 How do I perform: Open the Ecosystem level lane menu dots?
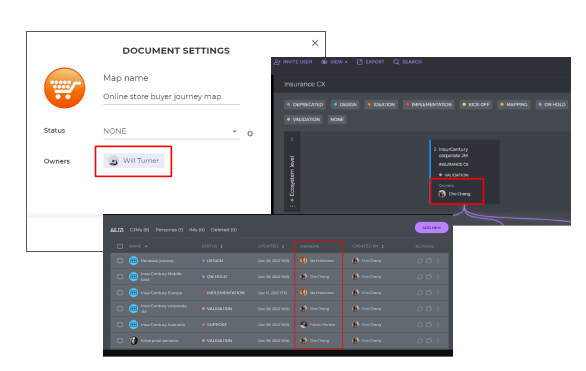coord(292,206)
